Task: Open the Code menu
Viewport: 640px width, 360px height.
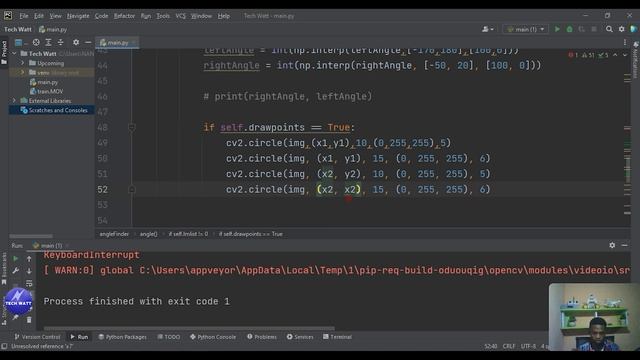Action: pos(101,16)
